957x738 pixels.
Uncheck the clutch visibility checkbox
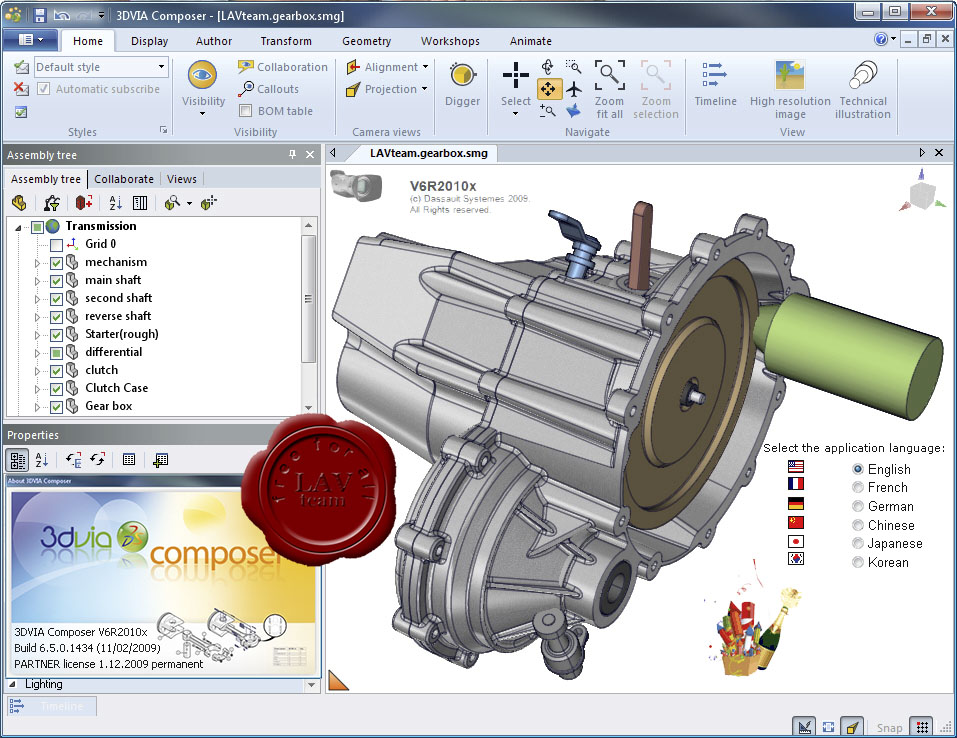[x=56, y=371]
